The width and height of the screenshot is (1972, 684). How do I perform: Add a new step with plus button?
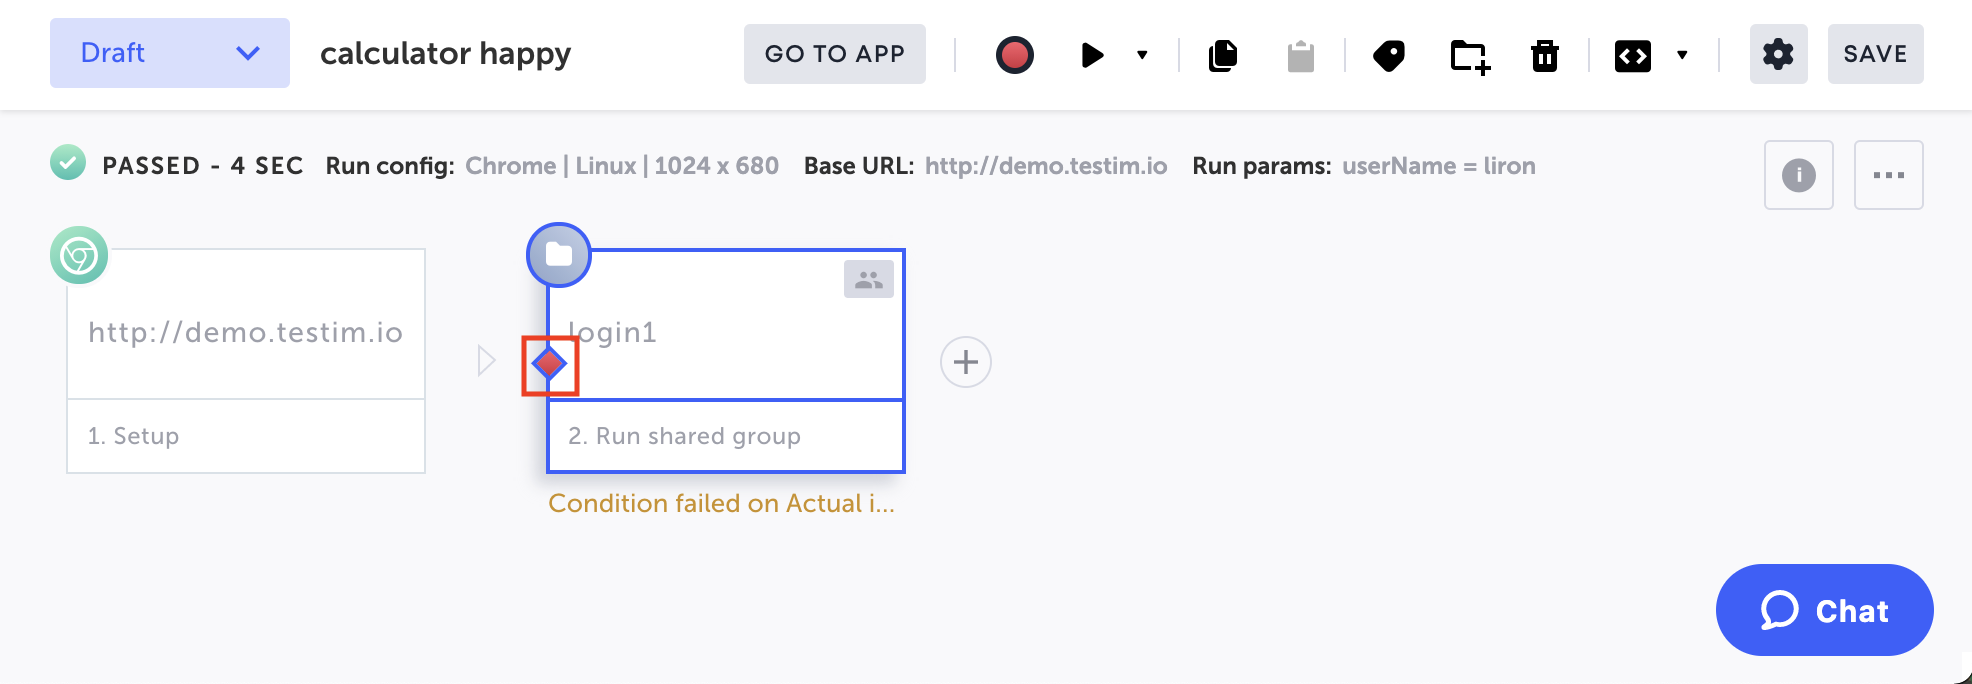[x=965, y=362]
